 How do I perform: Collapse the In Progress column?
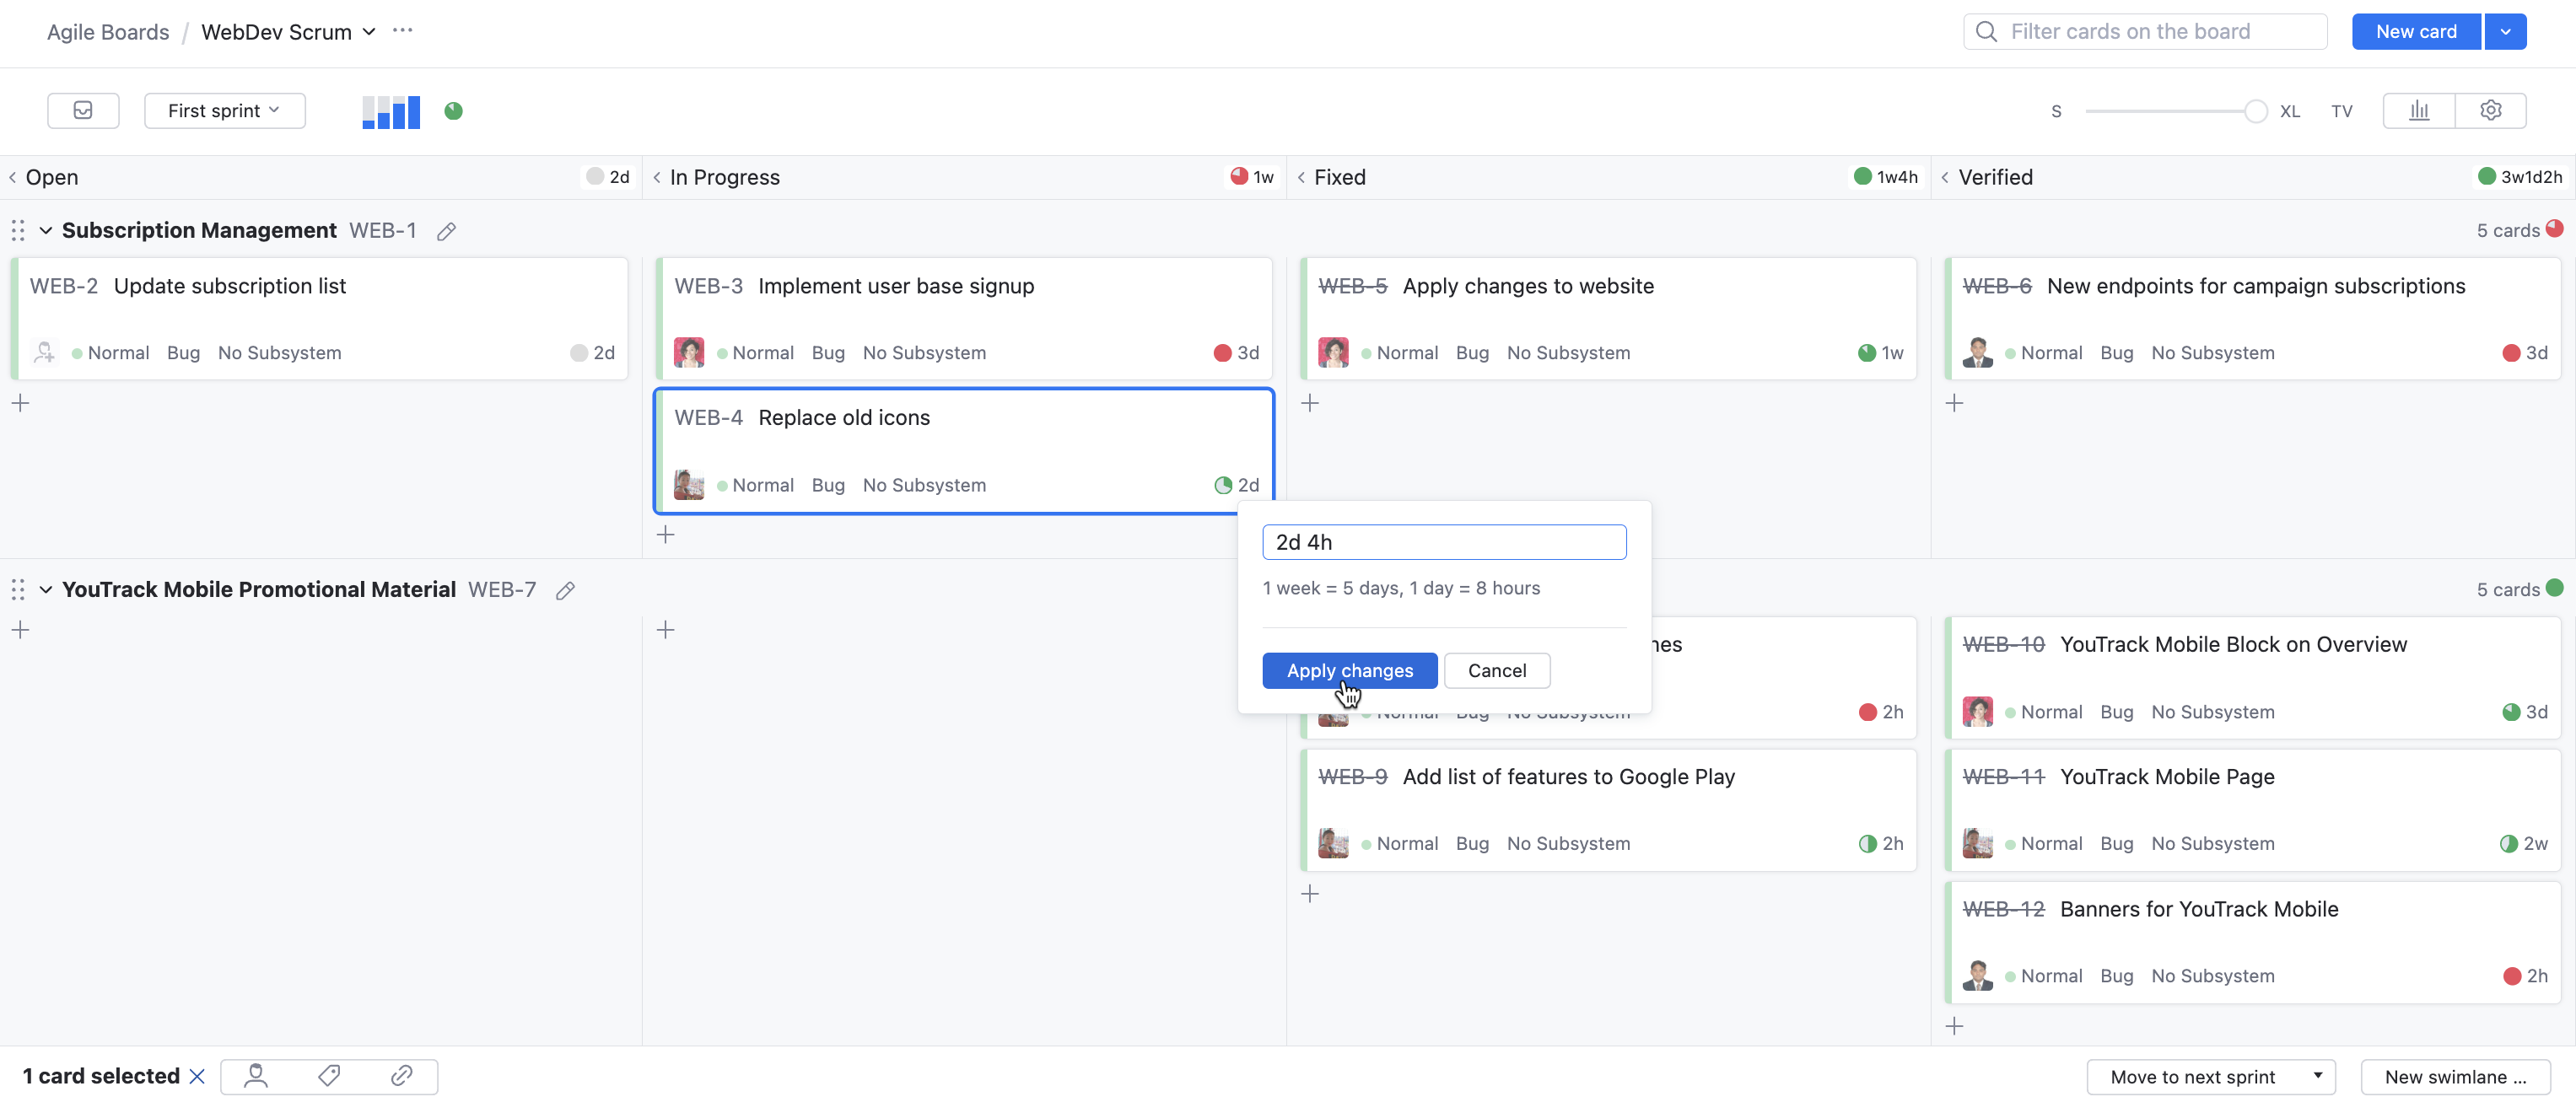click(657, 177)
